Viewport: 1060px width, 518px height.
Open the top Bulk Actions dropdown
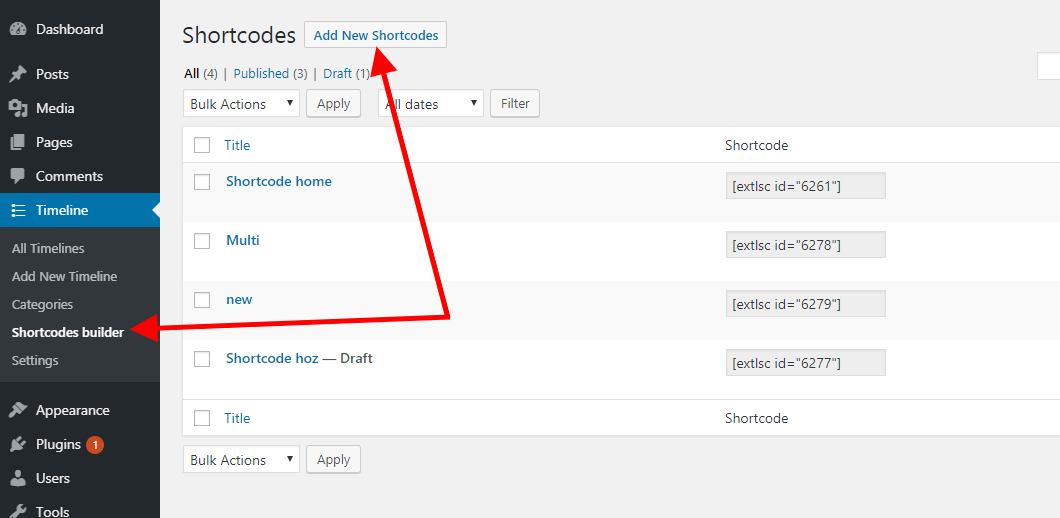pyautogui.click(x=241, y=104)
